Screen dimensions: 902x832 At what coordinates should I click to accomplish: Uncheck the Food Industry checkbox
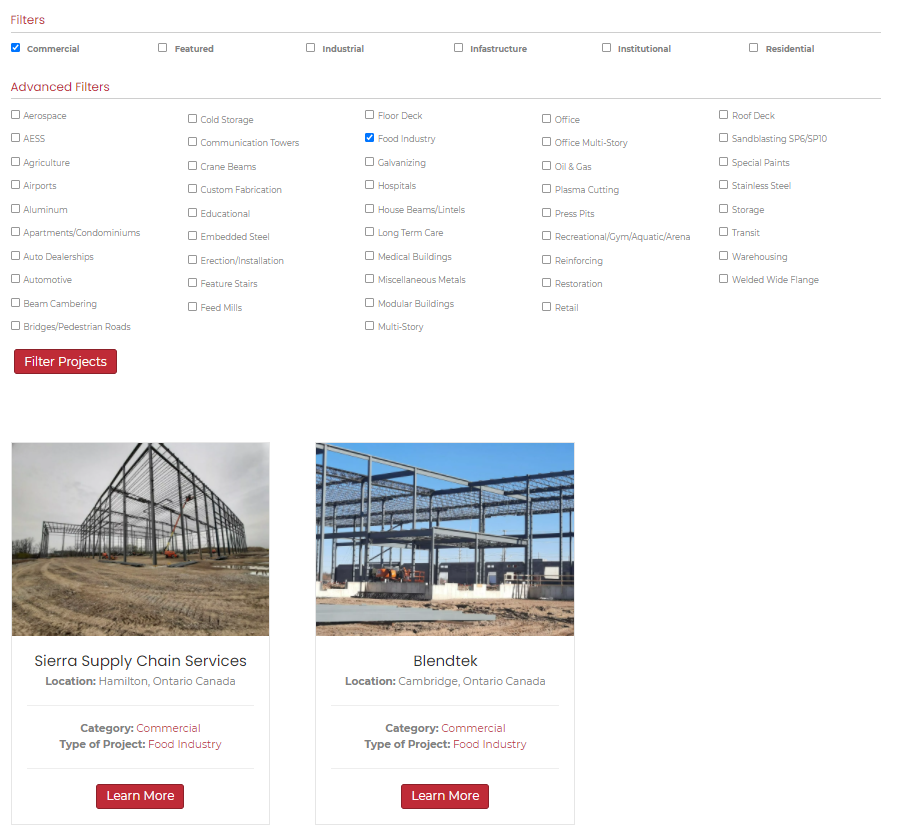[x=370, y=138]
